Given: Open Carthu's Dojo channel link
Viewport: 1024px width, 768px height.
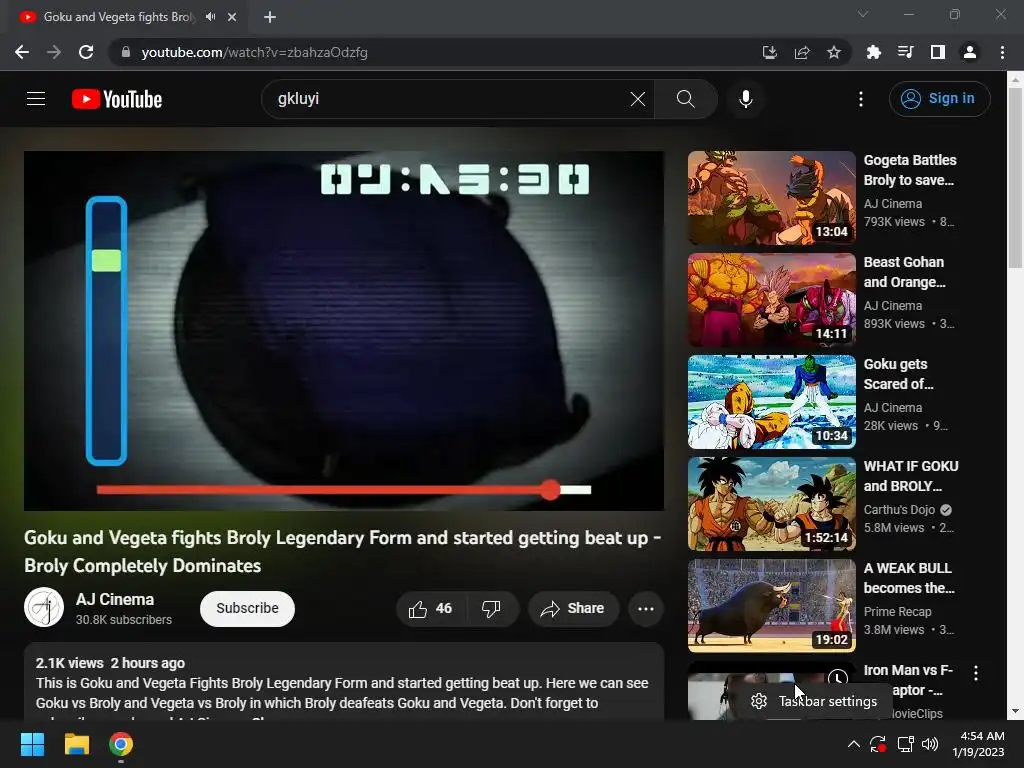Looking at the screenshot, I should (x=899, y=509).
